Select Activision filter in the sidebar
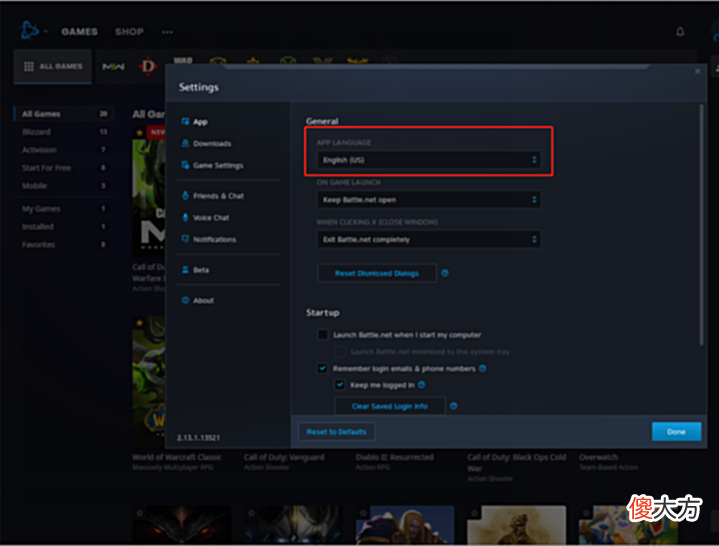This screenshot has width=719, height=546. tap(64, 150)
